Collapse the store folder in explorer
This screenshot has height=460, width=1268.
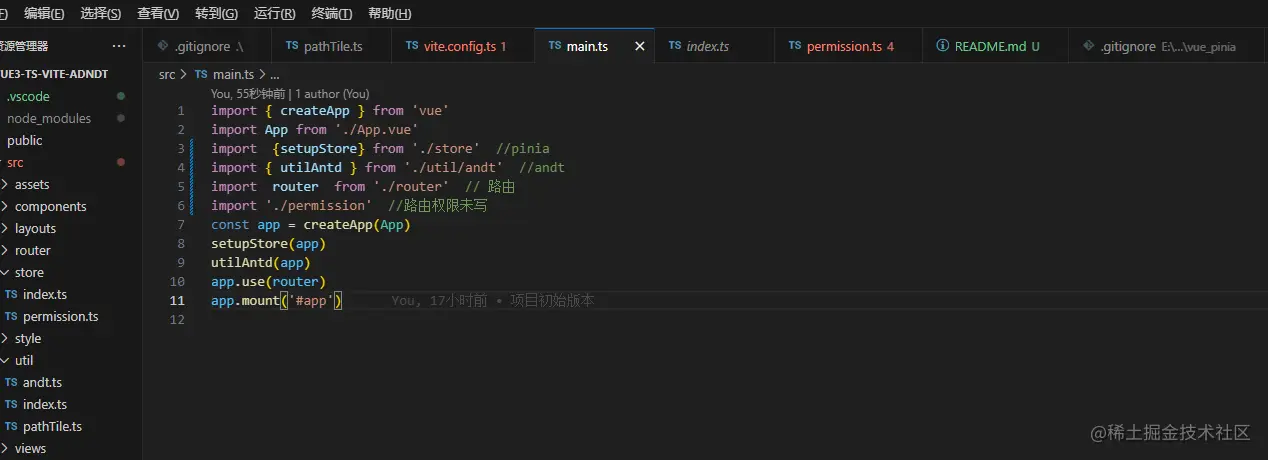(x=29, y=272)
